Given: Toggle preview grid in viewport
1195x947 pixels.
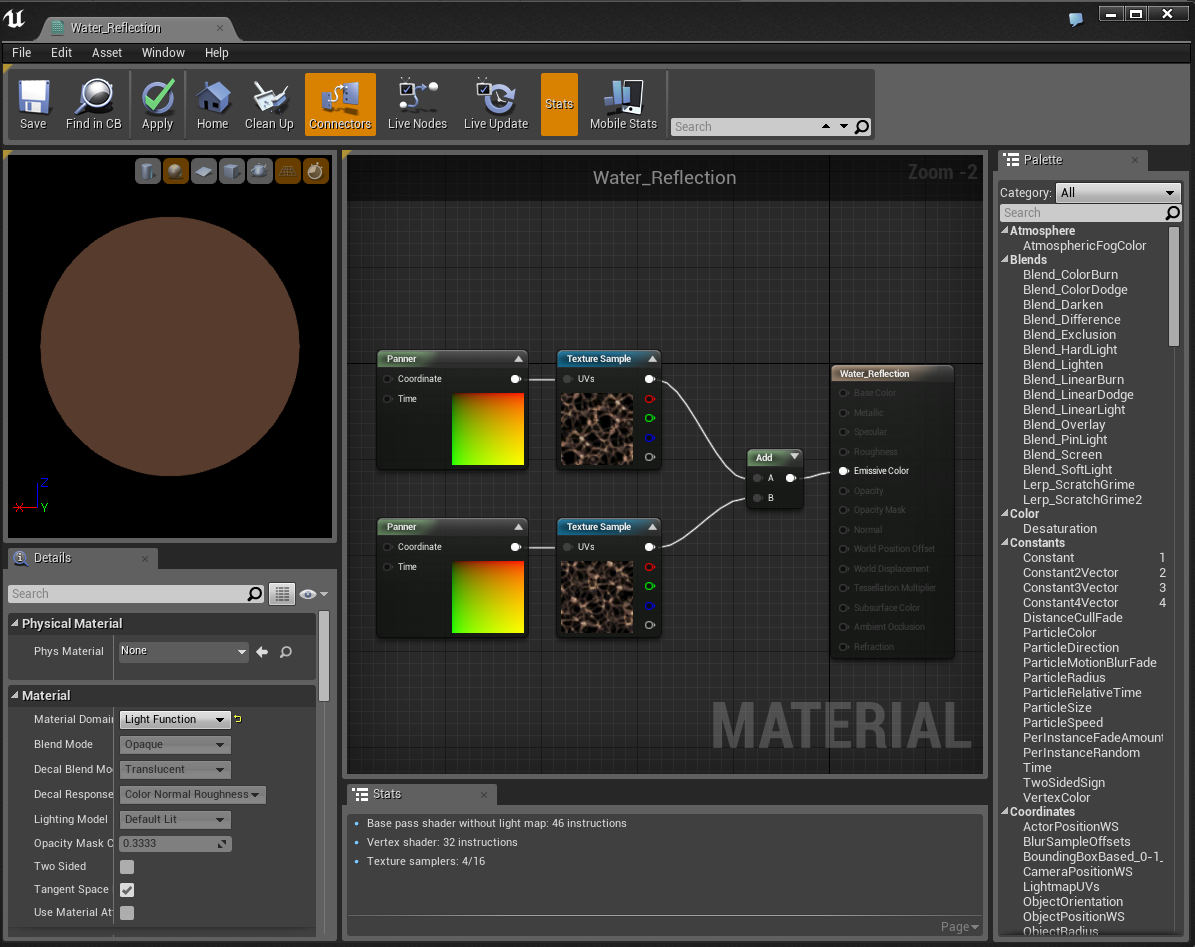Looking at the screenshot, I should [287, 171].
